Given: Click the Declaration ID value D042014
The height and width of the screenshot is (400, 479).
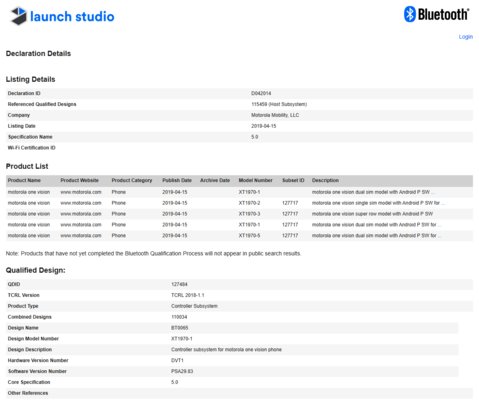Looking at the screenshot, I should point(261,93).
